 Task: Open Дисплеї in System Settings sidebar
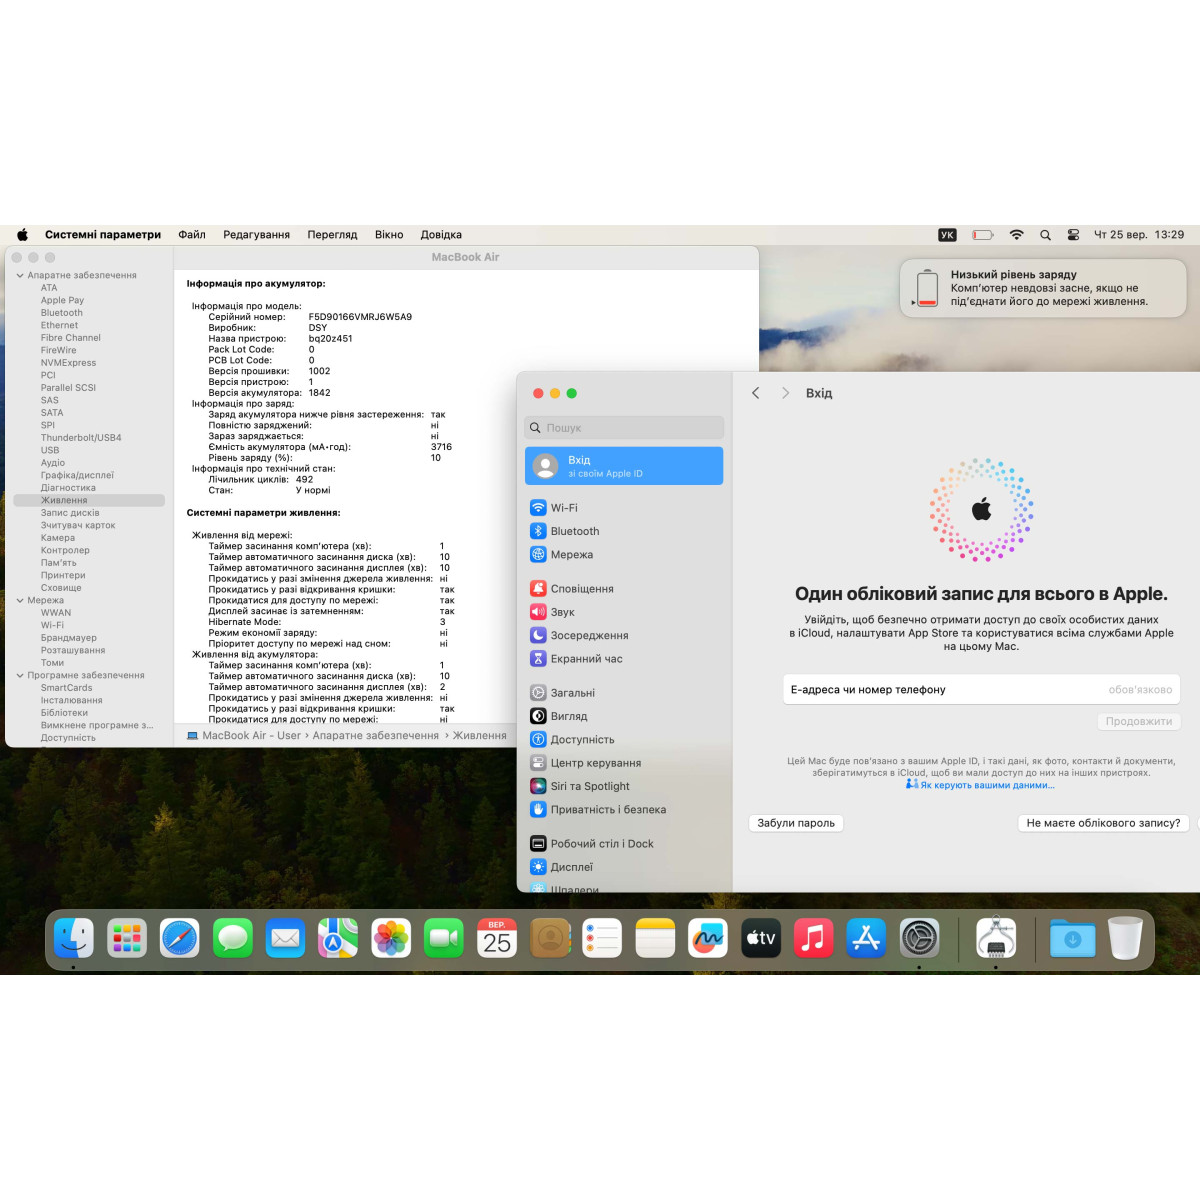pyautogui.click(x=624, y=867)
